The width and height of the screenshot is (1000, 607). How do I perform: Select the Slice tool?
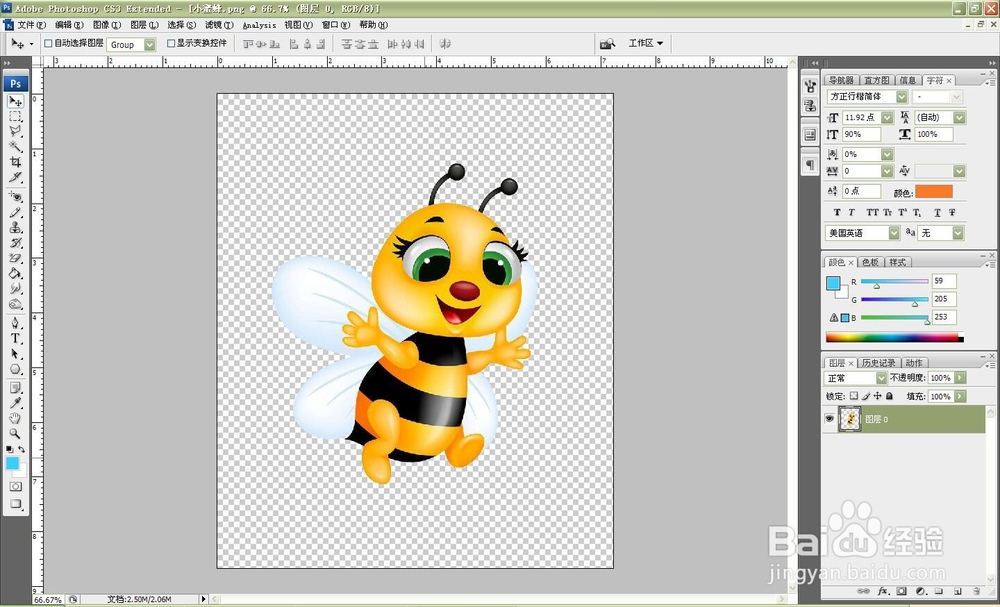pyautogui.click(x=15, y=177)
